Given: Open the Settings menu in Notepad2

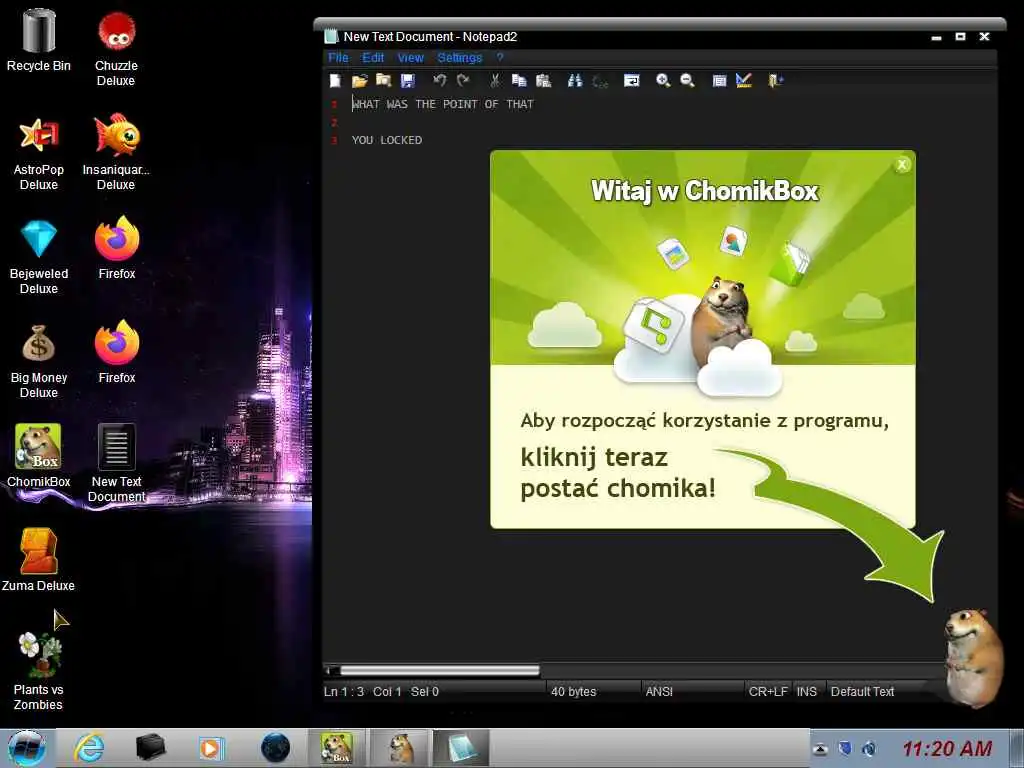Looking at the screenshot, I should (460, 57).
